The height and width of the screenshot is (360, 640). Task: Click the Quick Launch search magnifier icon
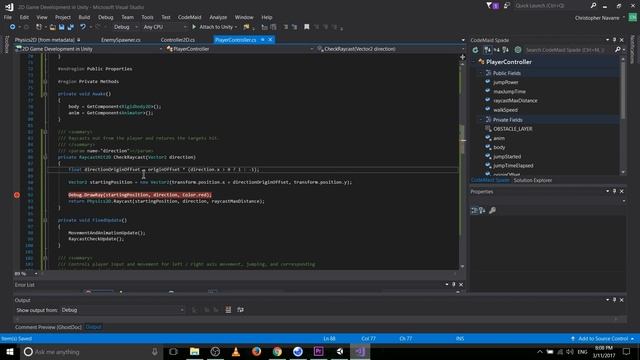593,6
